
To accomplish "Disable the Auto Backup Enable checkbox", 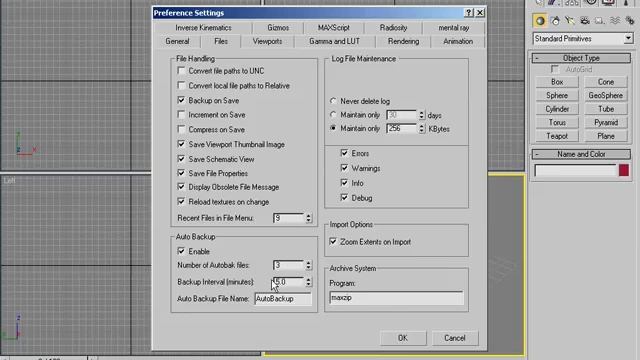I will [x=181, y=251].
